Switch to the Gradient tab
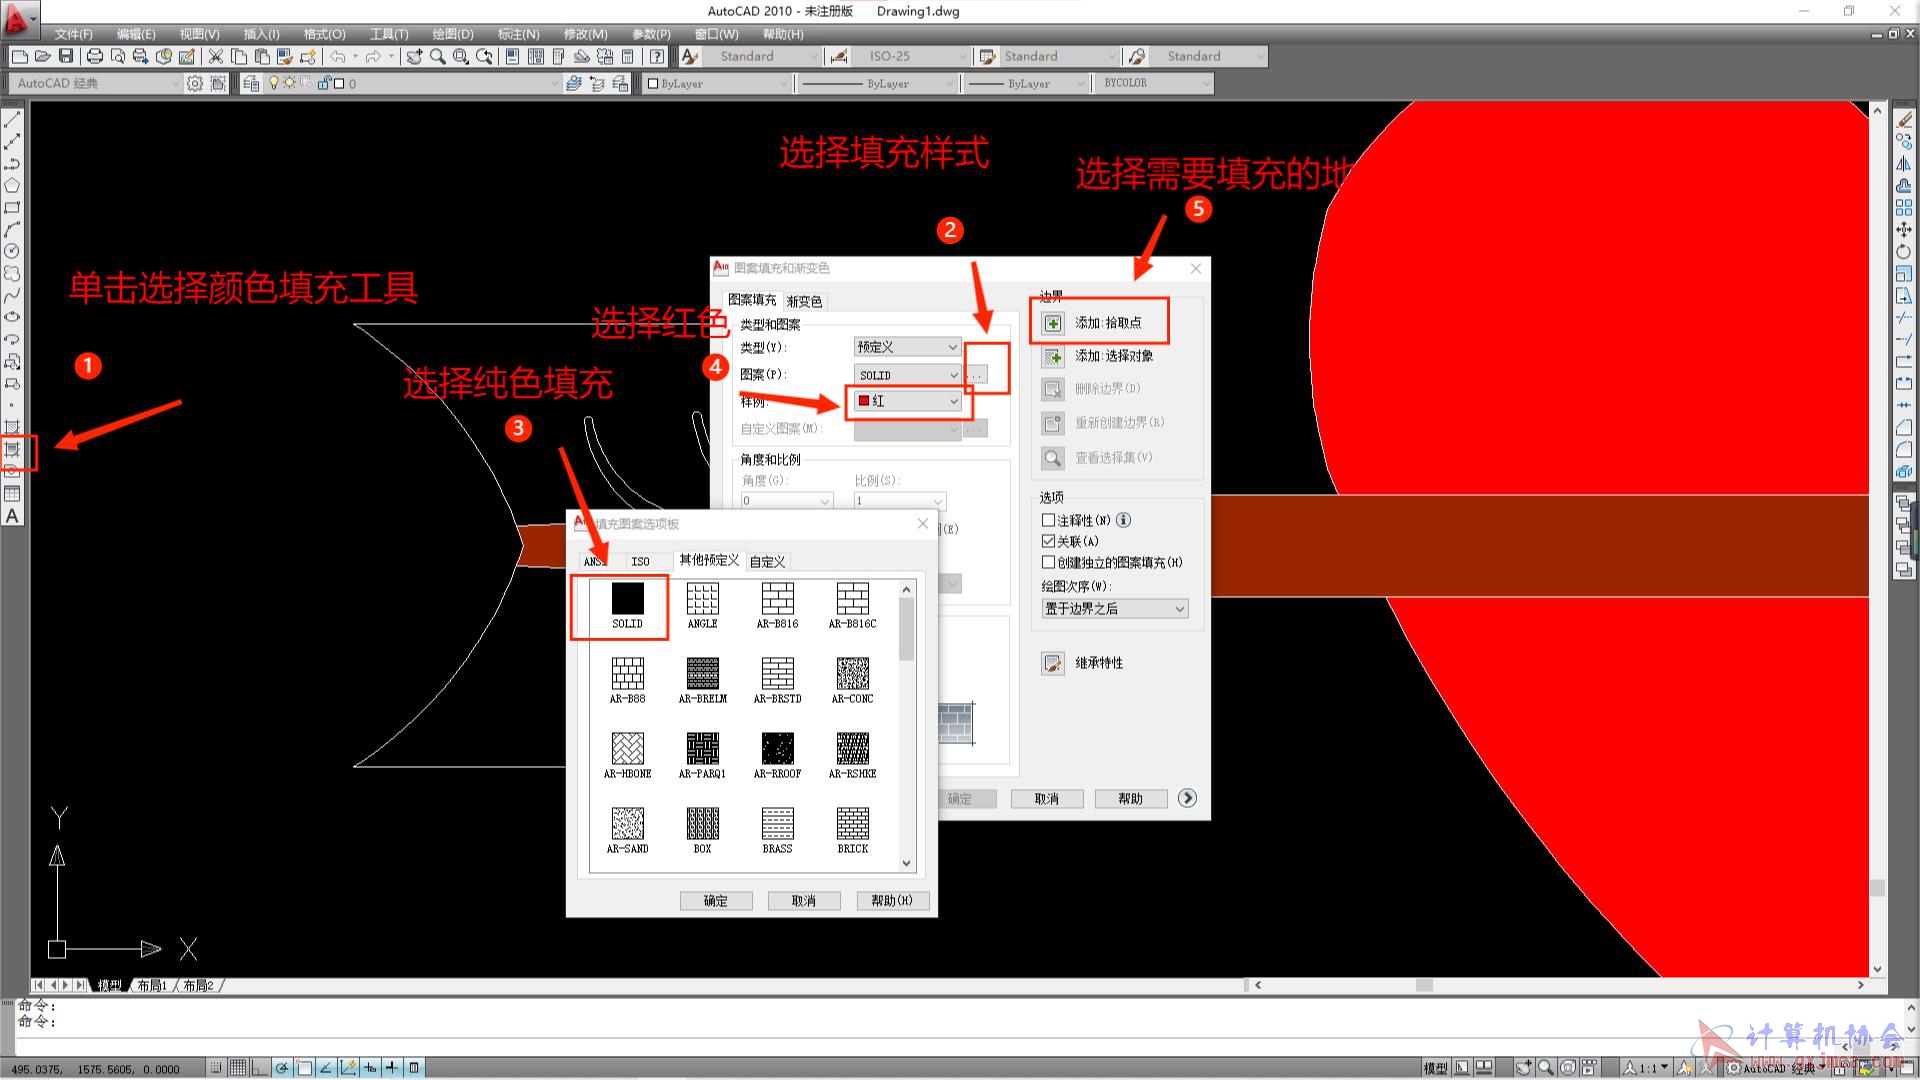The image size is (1920, 1080). click(x=804, y=301)
